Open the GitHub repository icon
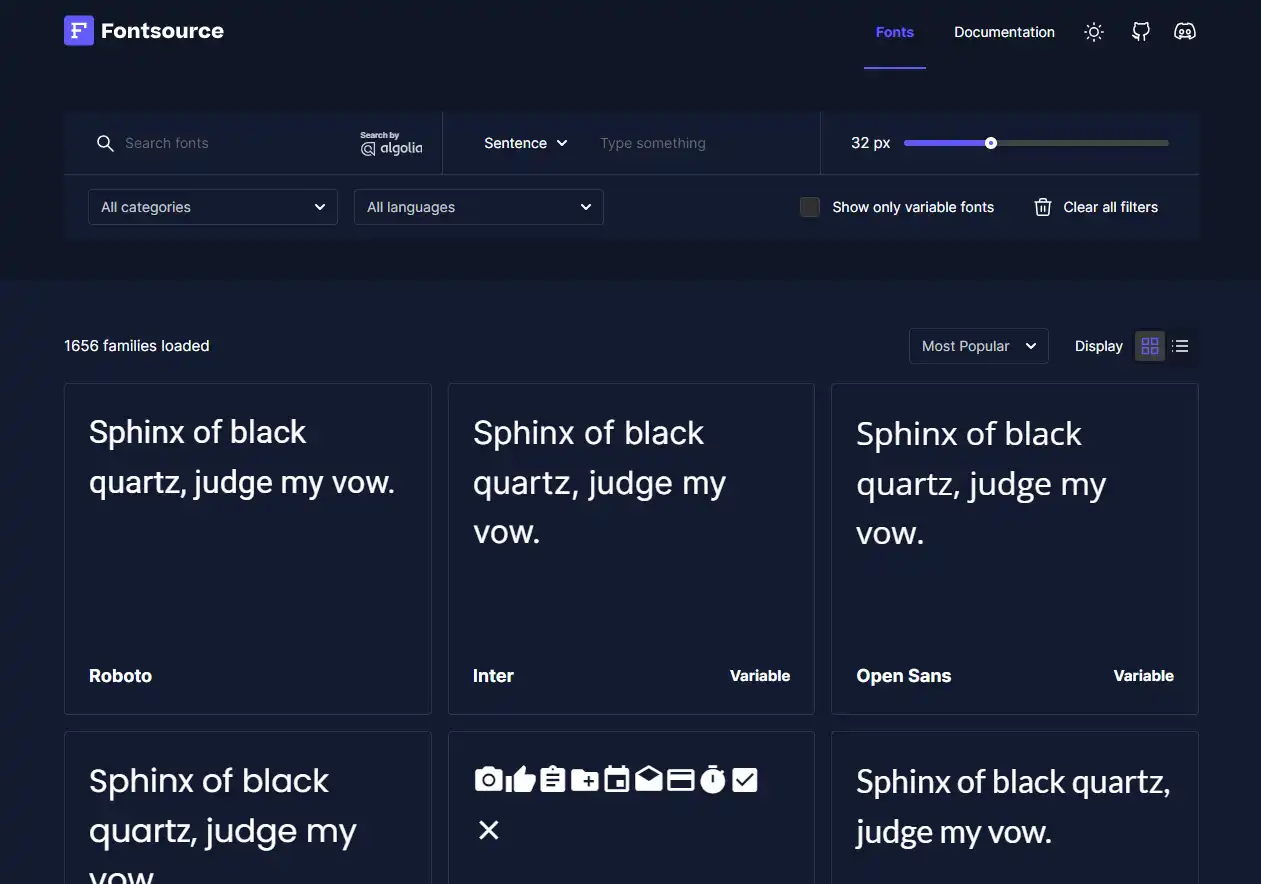The height and width of the screenshot is (884, 1261). coord(1141,32)
